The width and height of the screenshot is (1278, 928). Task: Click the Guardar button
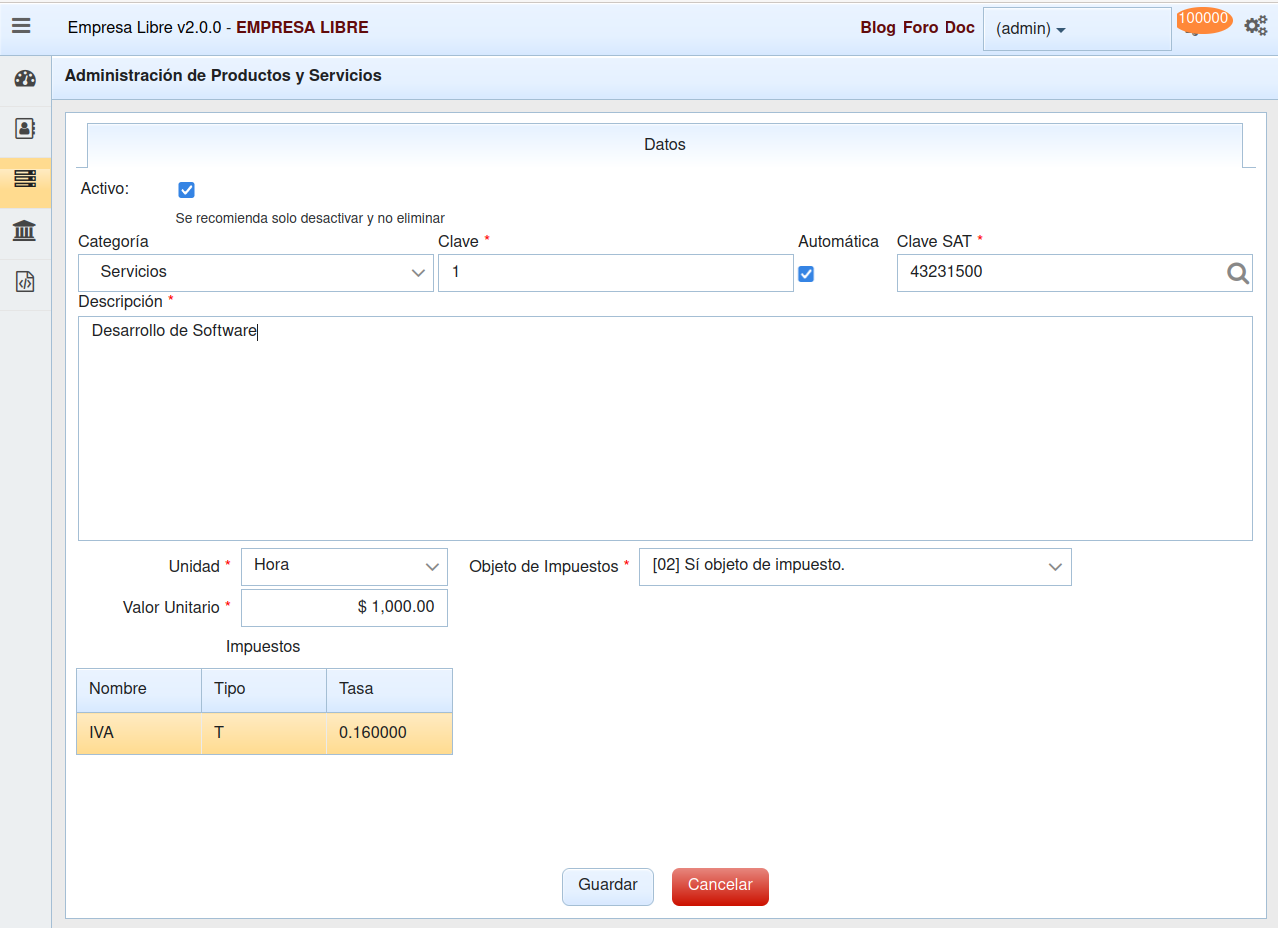click(x=608, y=886)
